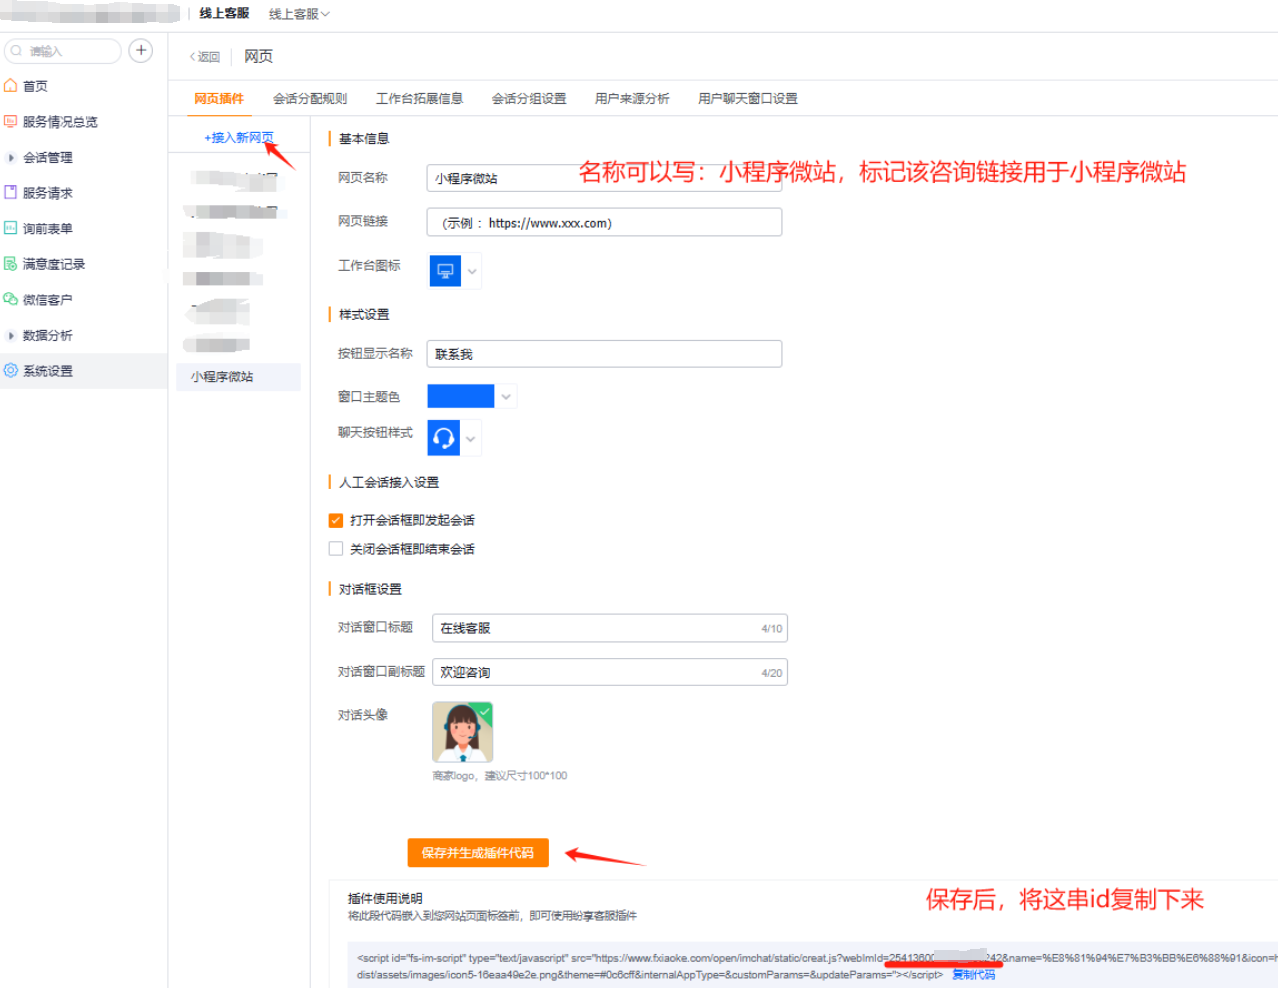The width and height of the screenshot is (1278, 988).
Task: Open 服务情况总览 sidebar icon
Action: 11,121
